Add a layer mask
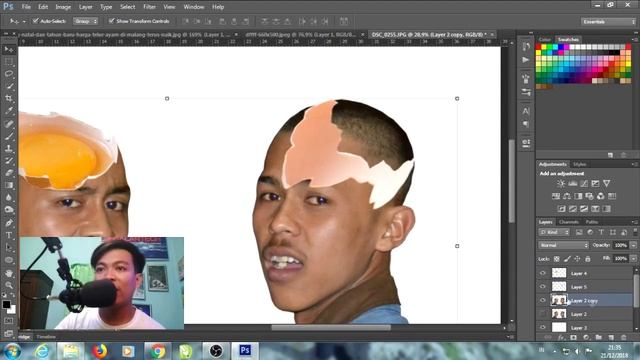This screenshot has width=640, height=360. [573, 338]
